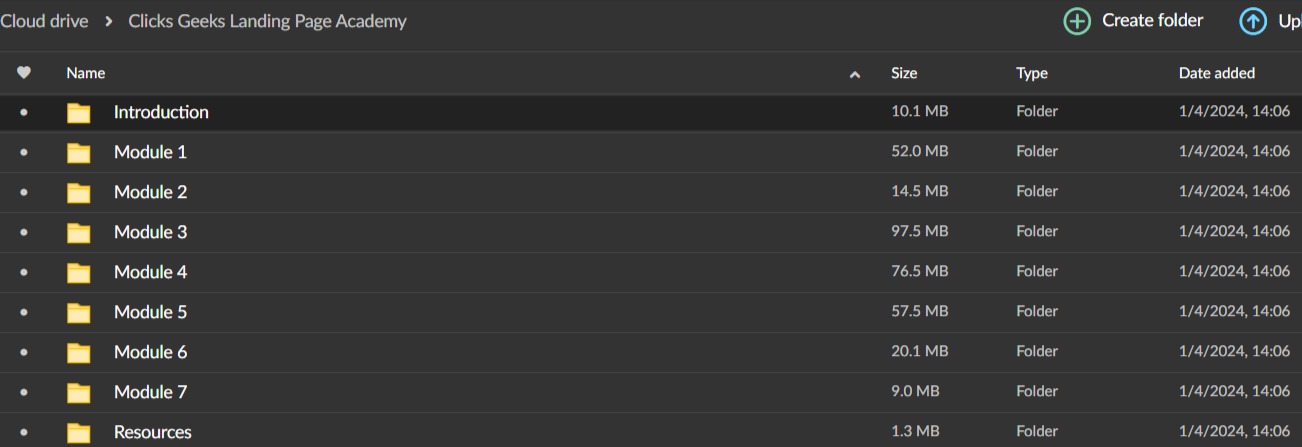This screenshot has height=447, width=1302.
Task: Click the Module 3 folder icon
Action: [78, 233]
